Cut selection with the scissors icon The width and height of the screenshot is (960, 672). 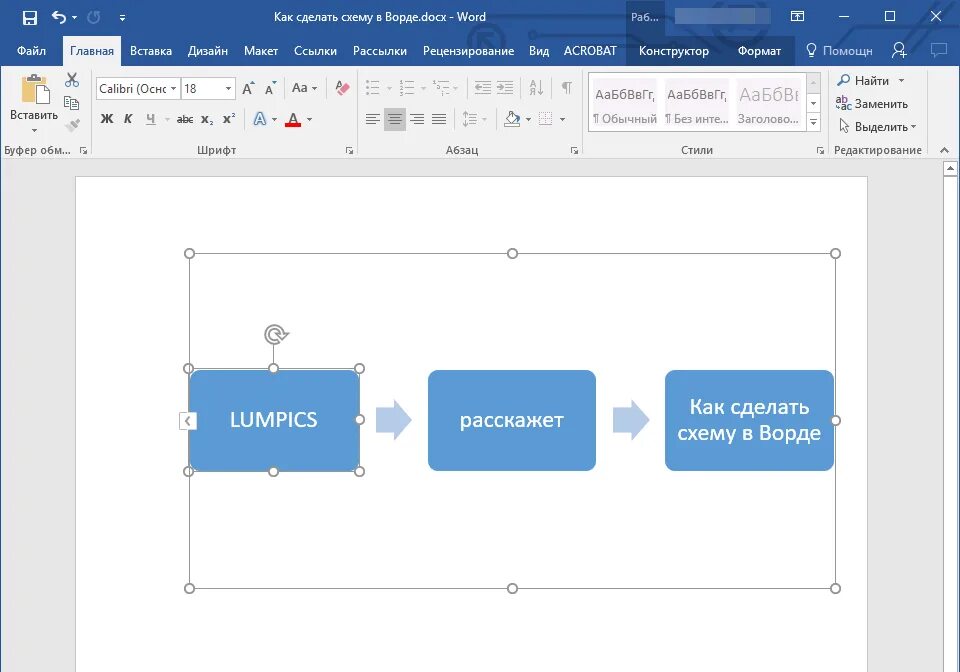point(72,80)
